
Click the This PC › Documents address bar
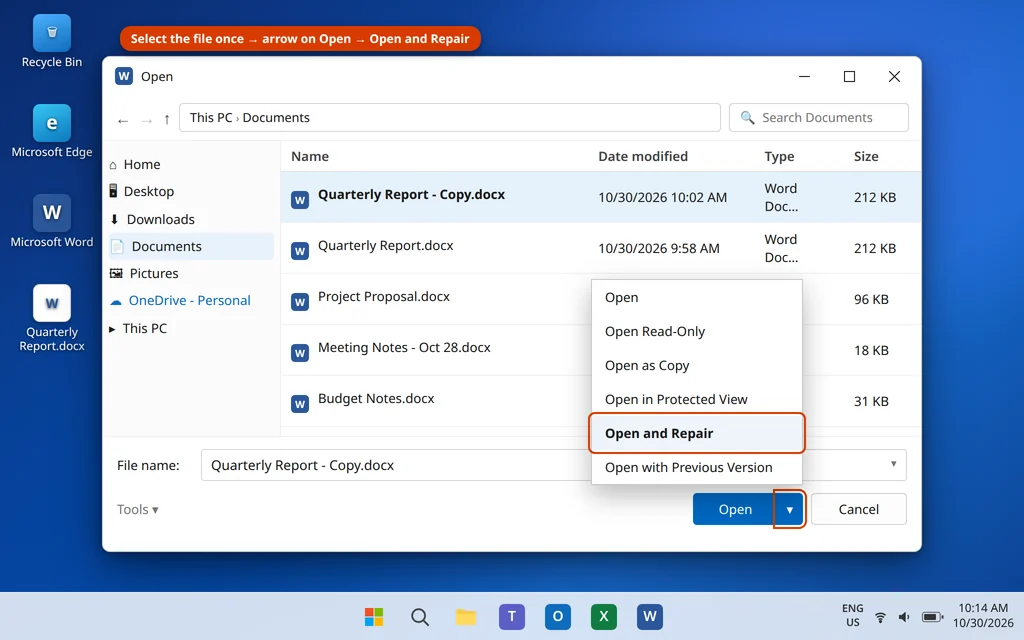[x=449, y=118]
